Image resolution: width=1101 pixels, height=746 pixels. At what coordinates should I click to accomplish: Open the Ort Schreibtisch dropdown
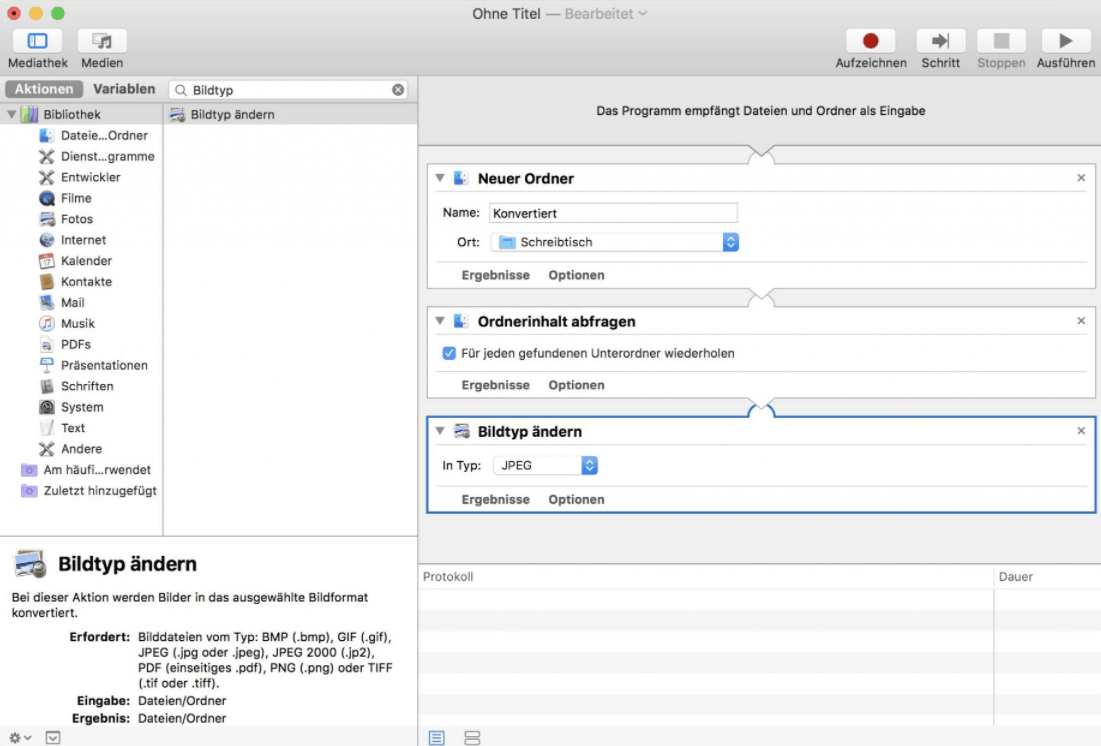[614, 242]
